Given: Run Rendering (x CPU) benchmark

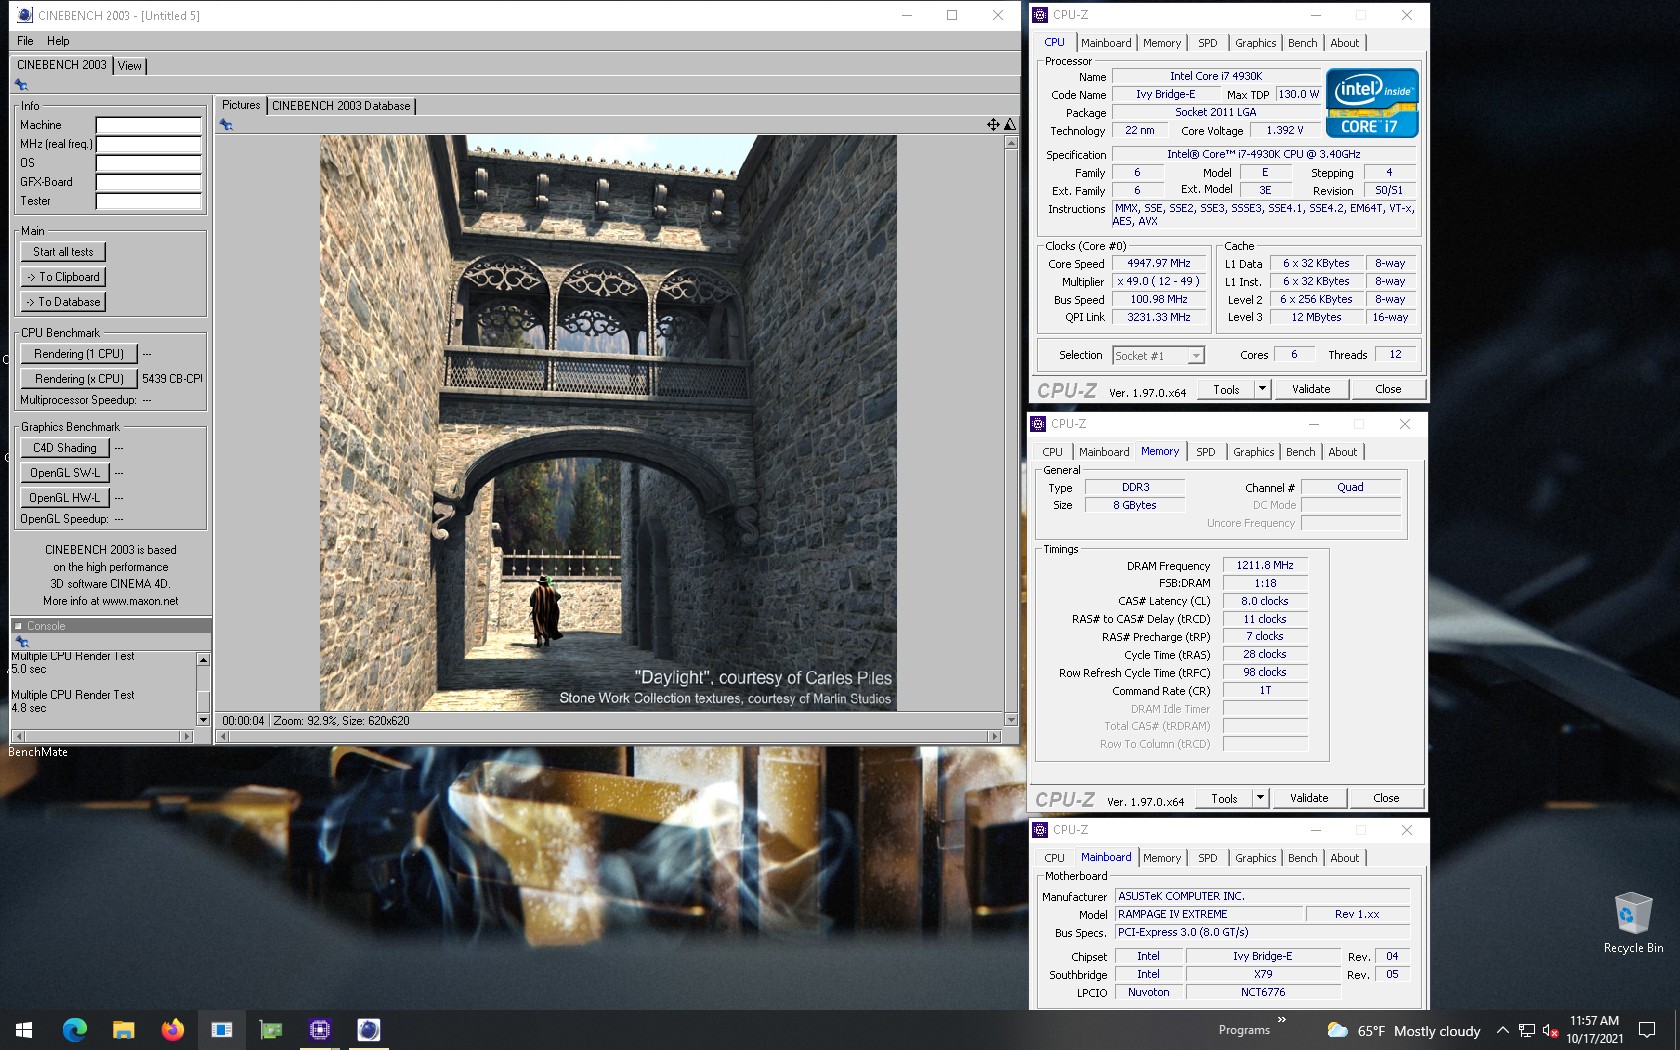Looking at the screenshot, I should click(x=78, y=379).
